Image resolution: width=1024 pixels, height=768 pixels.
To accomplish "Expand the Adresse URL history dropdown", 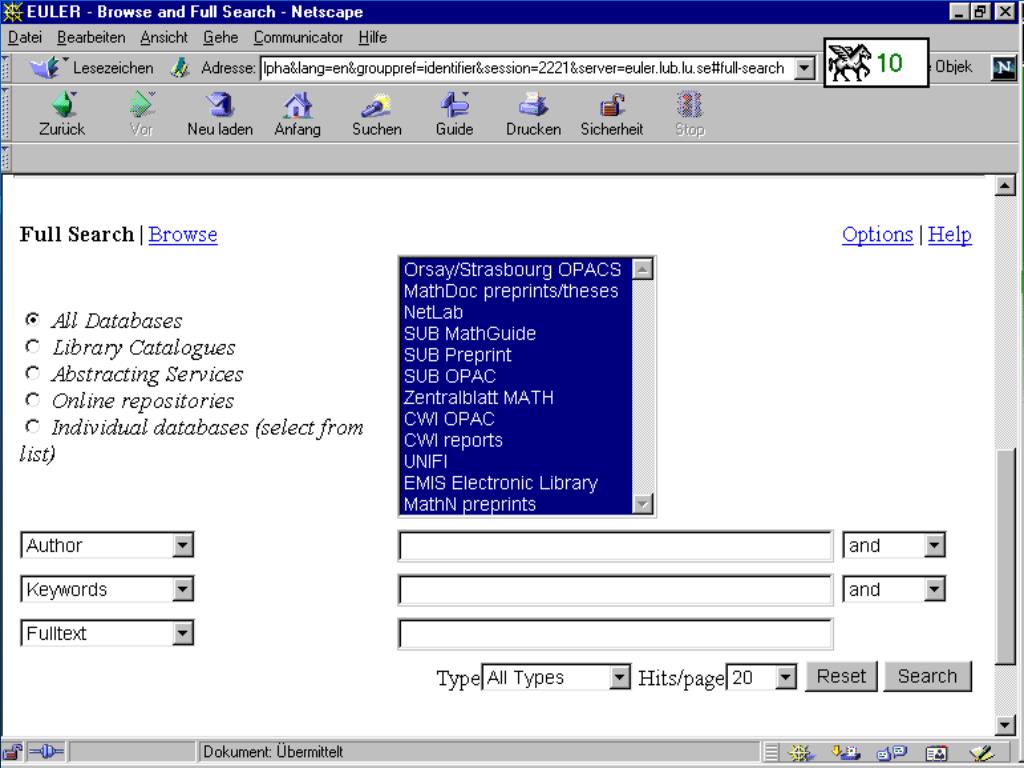I will tap(805, 68).
